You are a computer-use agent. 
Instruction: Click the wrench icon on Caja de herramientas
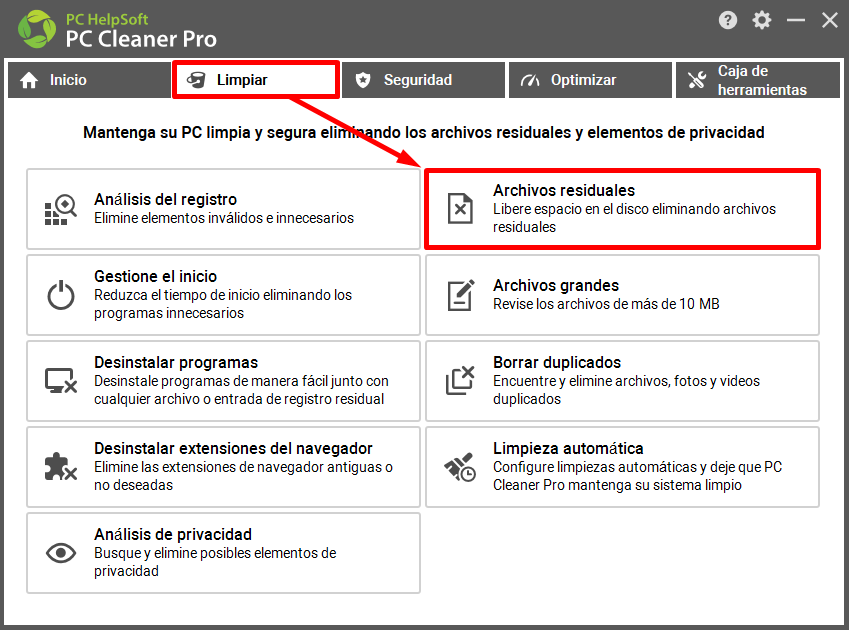[697, 80]
